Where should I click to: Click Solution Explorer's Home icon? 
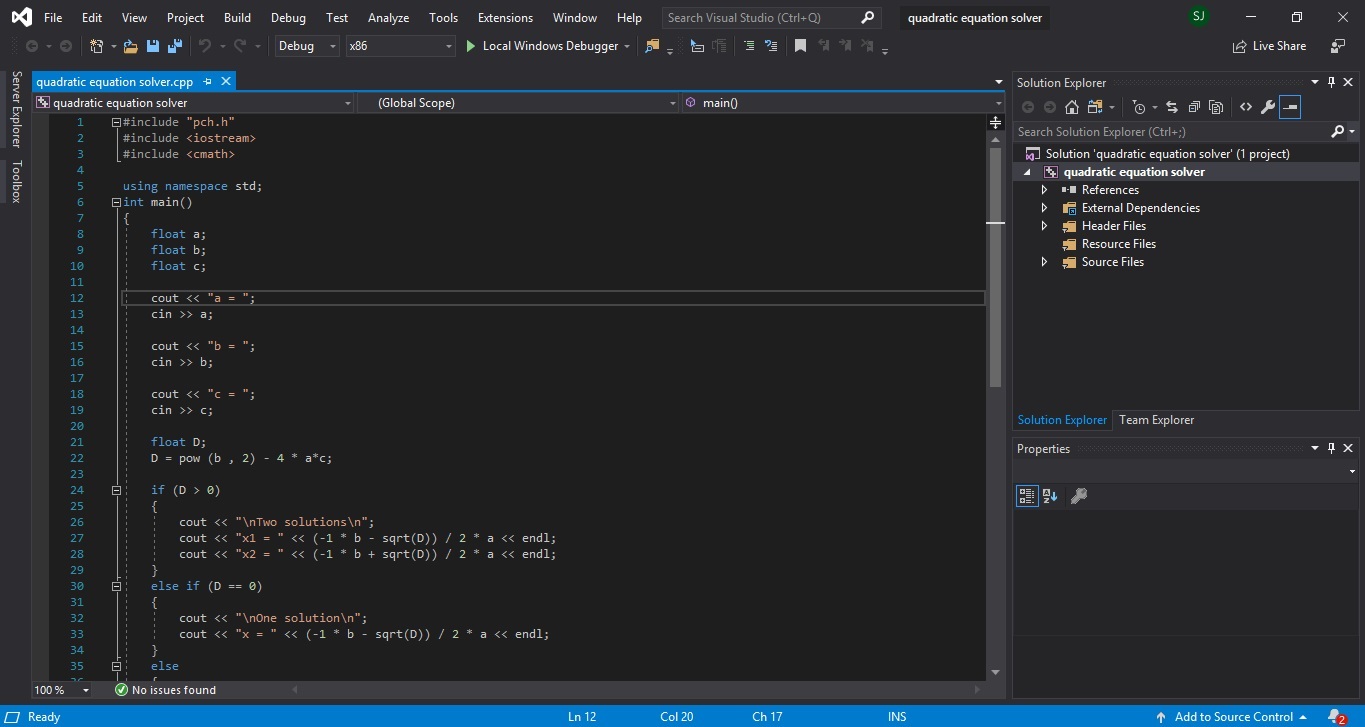pos(1072,107)
